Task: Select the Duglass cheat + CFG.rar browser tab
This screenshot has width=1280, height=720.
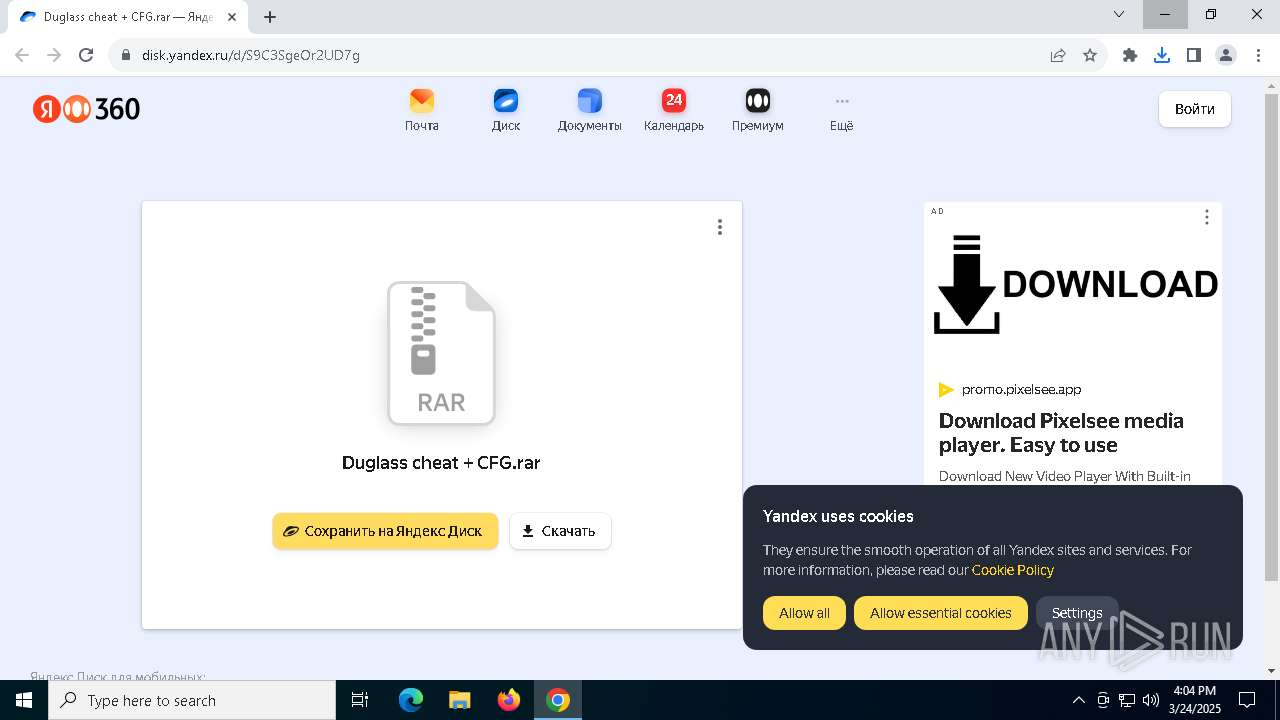Action: [128, 17]
